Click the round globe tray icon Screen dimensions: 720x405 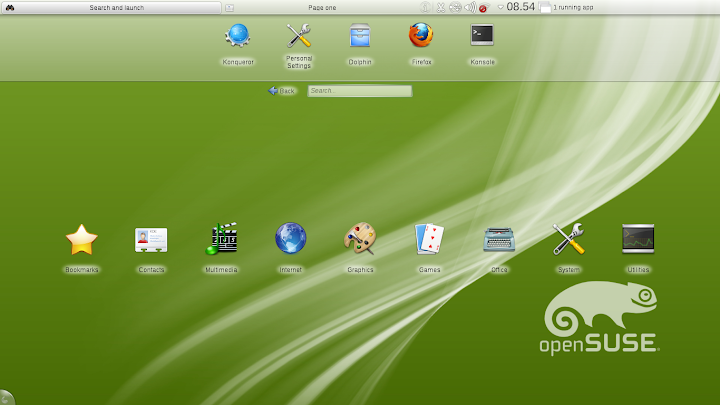click(x=455, y=7)
